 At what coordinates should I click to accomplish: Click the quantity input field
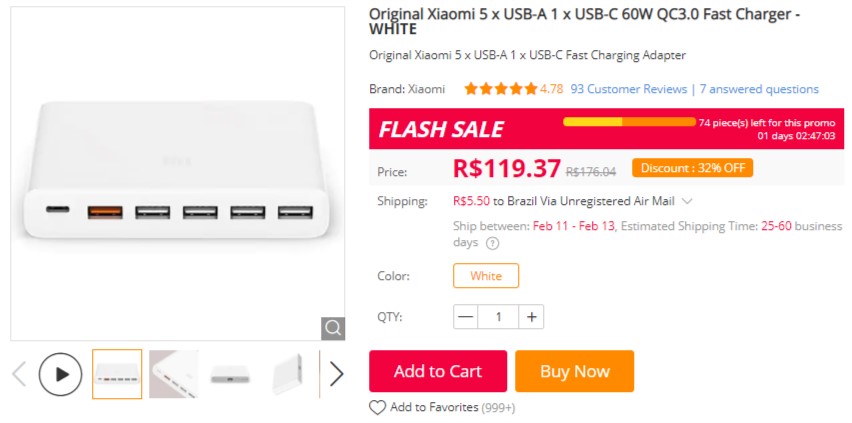pyautogui.click(x=498, y=317)
